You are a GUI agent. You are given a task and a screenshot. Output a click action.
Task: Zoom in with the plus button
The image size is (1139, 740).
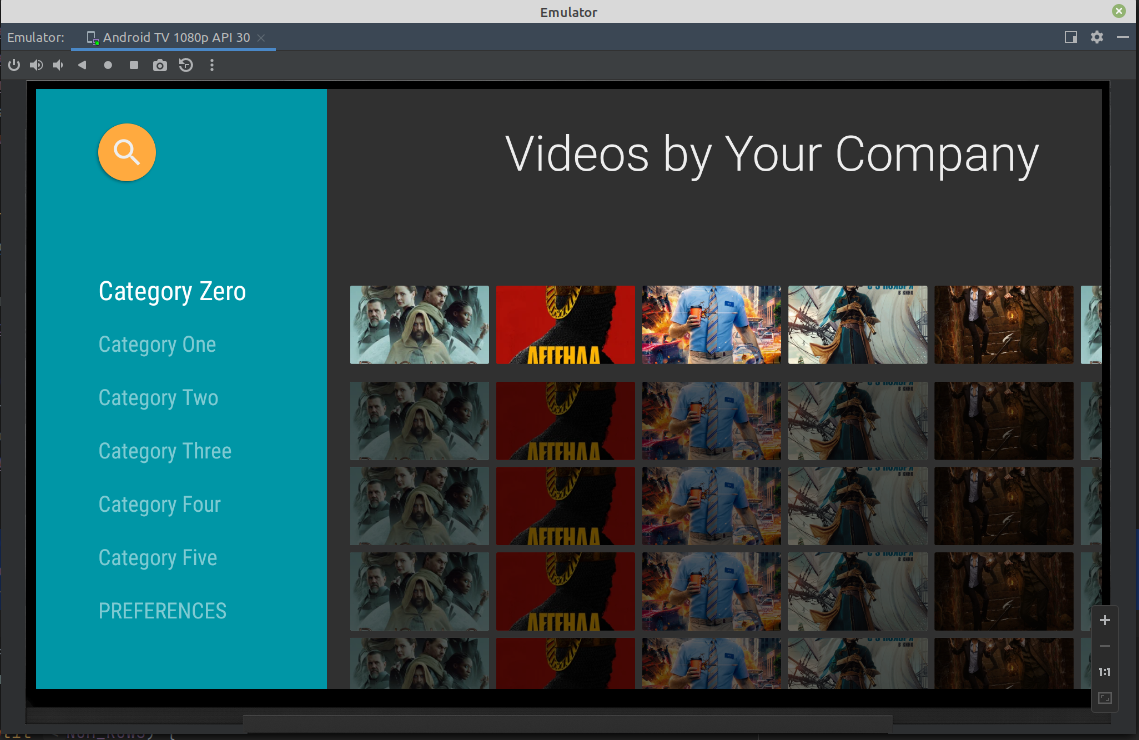tap(1105, 620)
